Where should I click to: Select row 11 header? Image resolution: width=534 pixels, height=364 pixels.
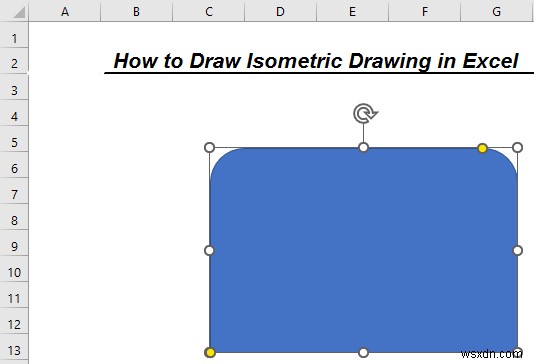(14, 295)
